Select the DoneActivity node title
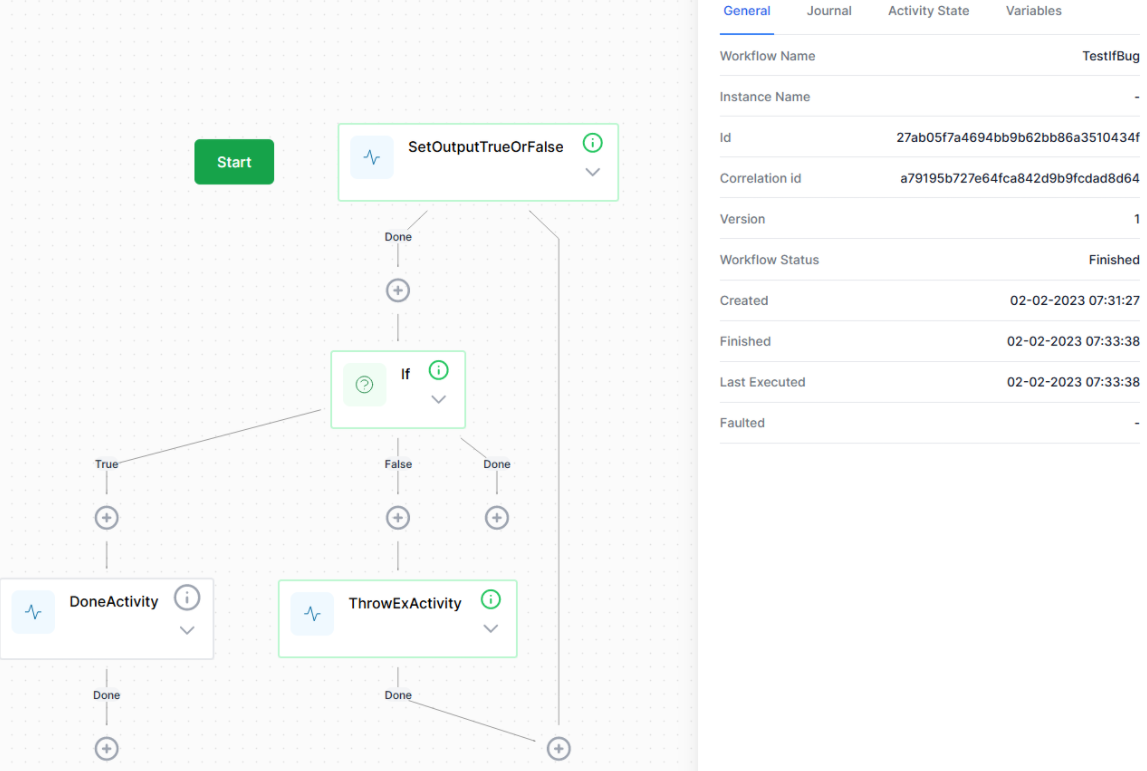1147x771 pixels. (113, 601)
